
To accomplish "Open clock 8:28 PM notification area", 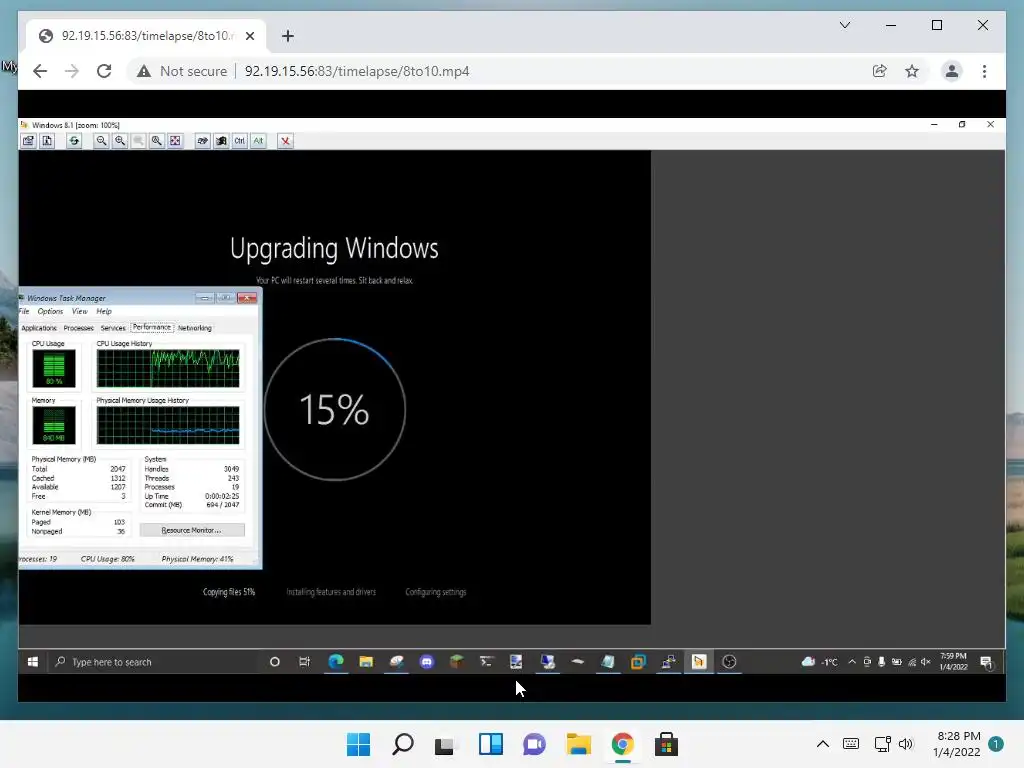I will [957, 744].
